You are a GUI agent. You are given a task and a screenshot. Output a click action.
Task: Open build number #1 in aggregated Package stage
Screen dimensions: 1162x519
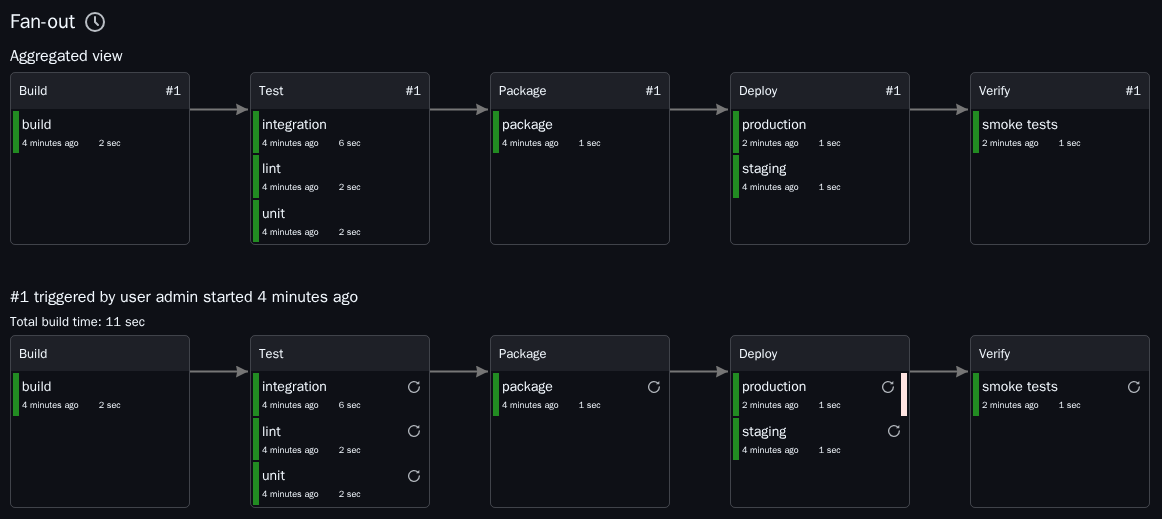tap(653, 90)
